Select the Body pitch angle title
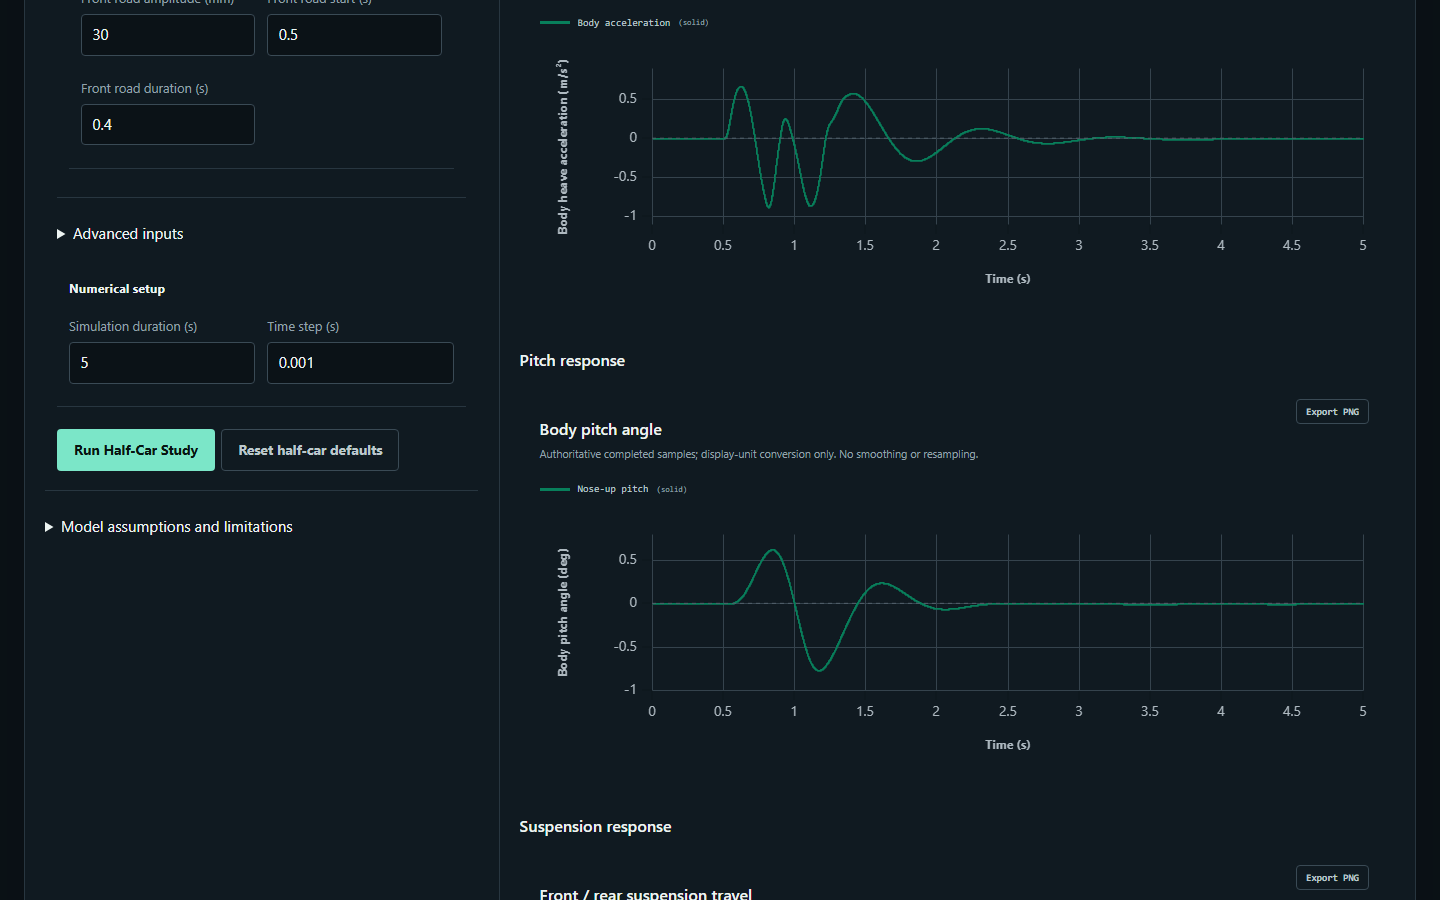The width and height of the screenshot is (1440, 900). 600,430
